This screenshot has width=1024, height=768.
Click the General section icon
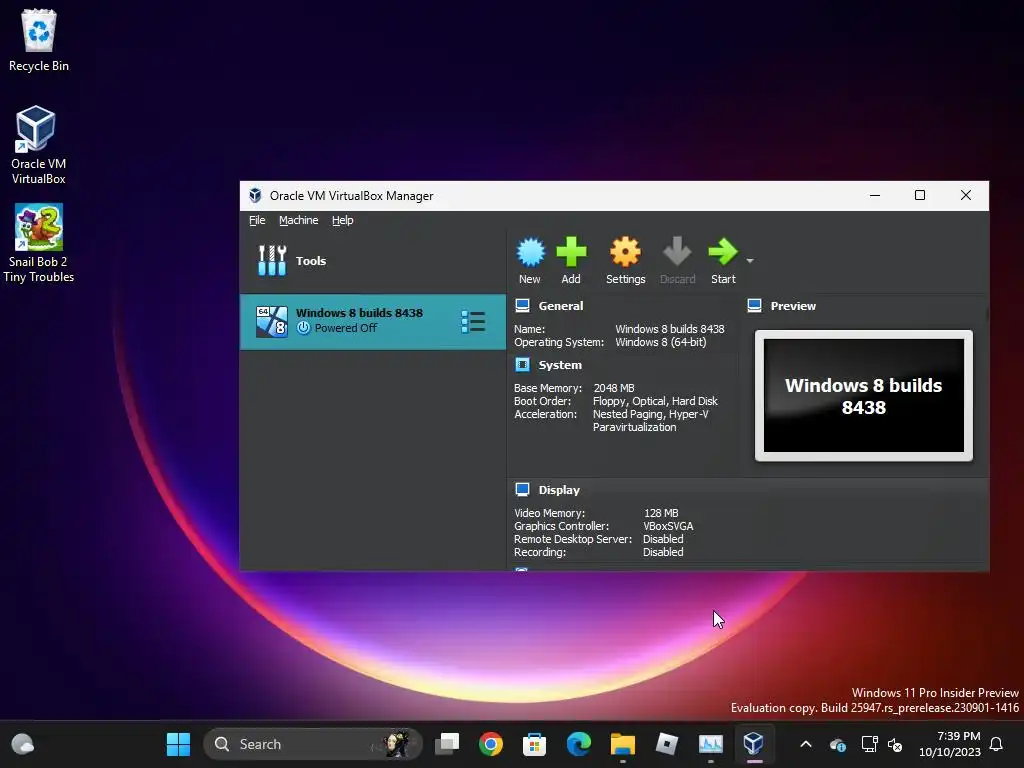point(522,306)
